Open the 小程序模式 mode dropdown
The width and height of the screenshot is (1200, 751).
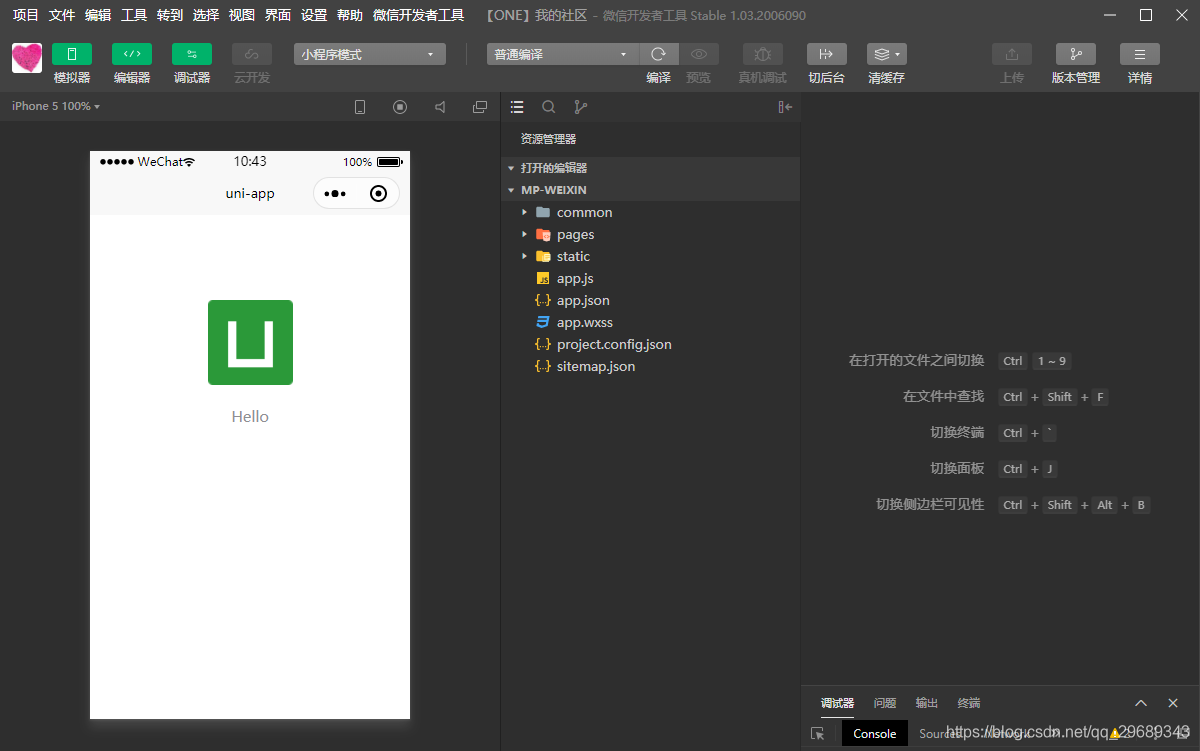(369, 54)
